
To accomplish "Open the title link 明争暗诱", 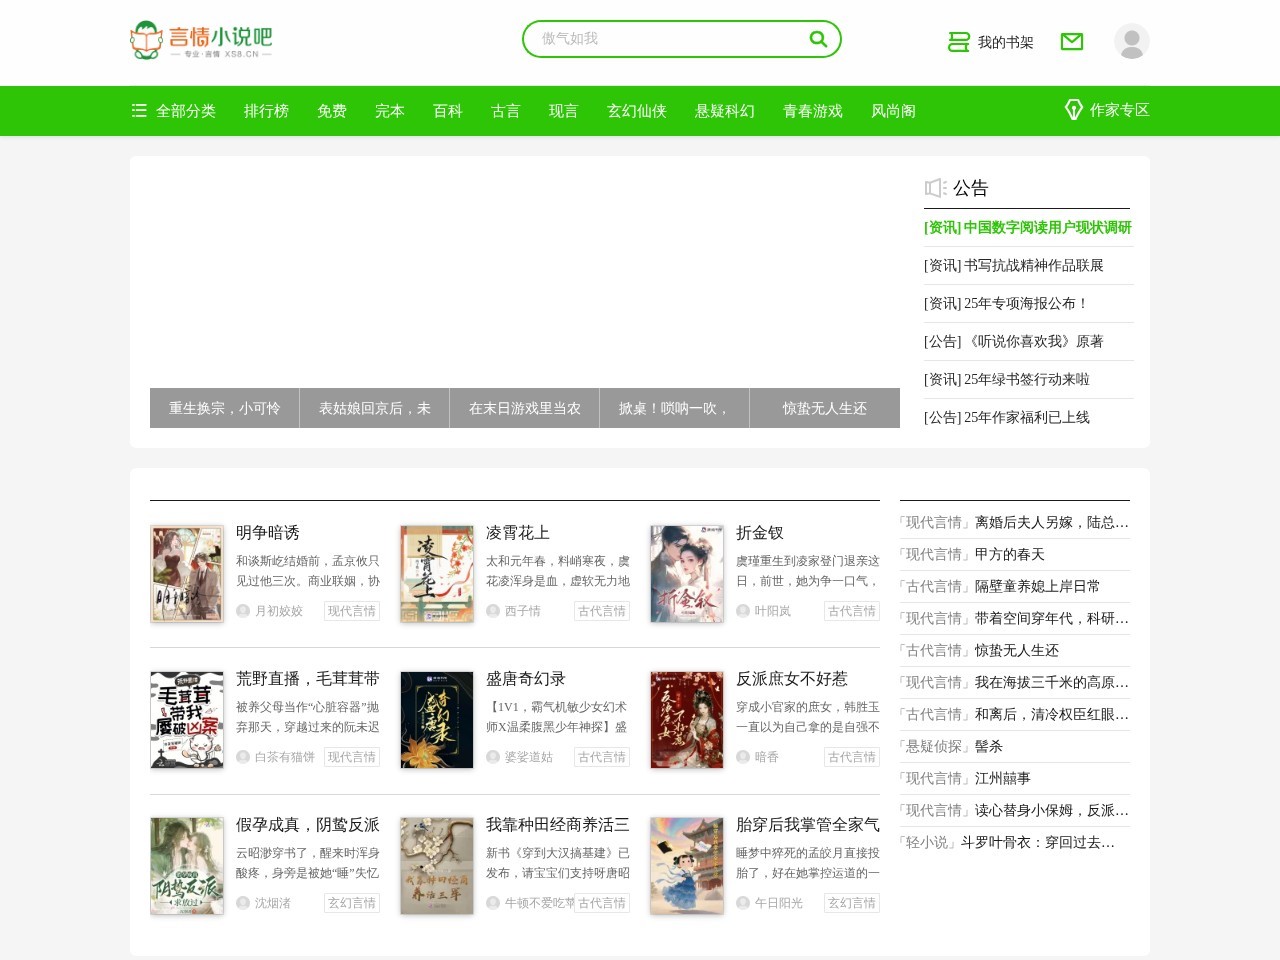I will (x=268, y=533).
